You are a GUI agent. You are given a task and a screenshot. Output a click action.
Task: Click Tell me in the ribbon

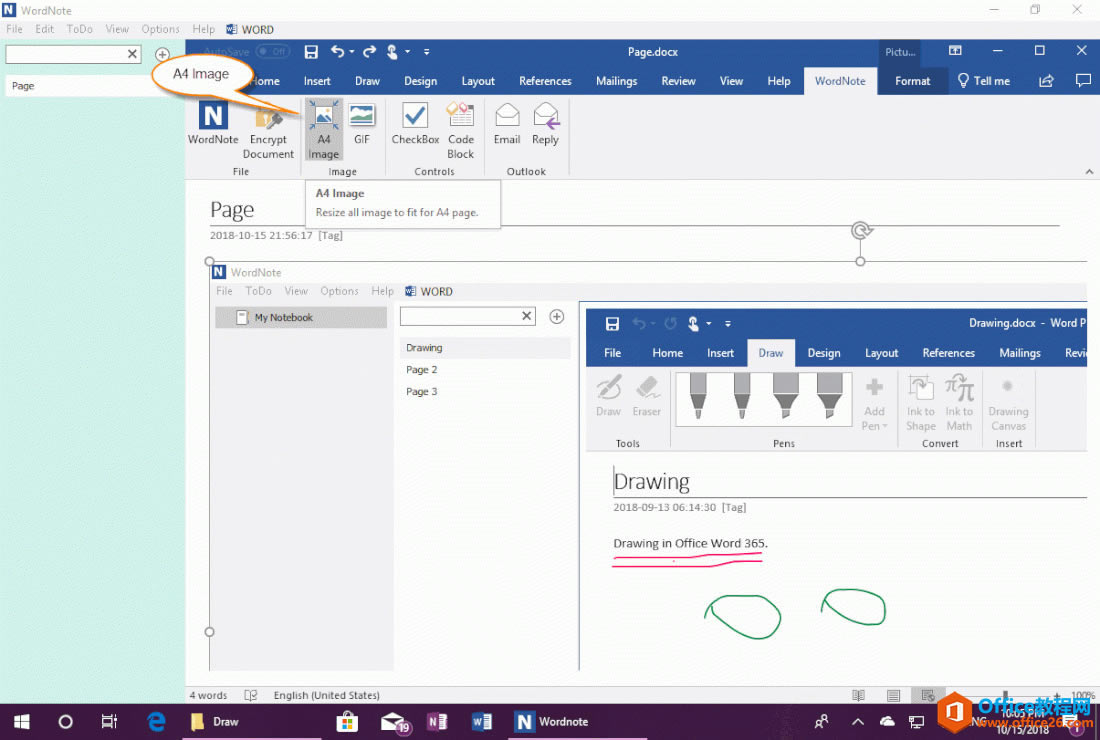(983, 81)
